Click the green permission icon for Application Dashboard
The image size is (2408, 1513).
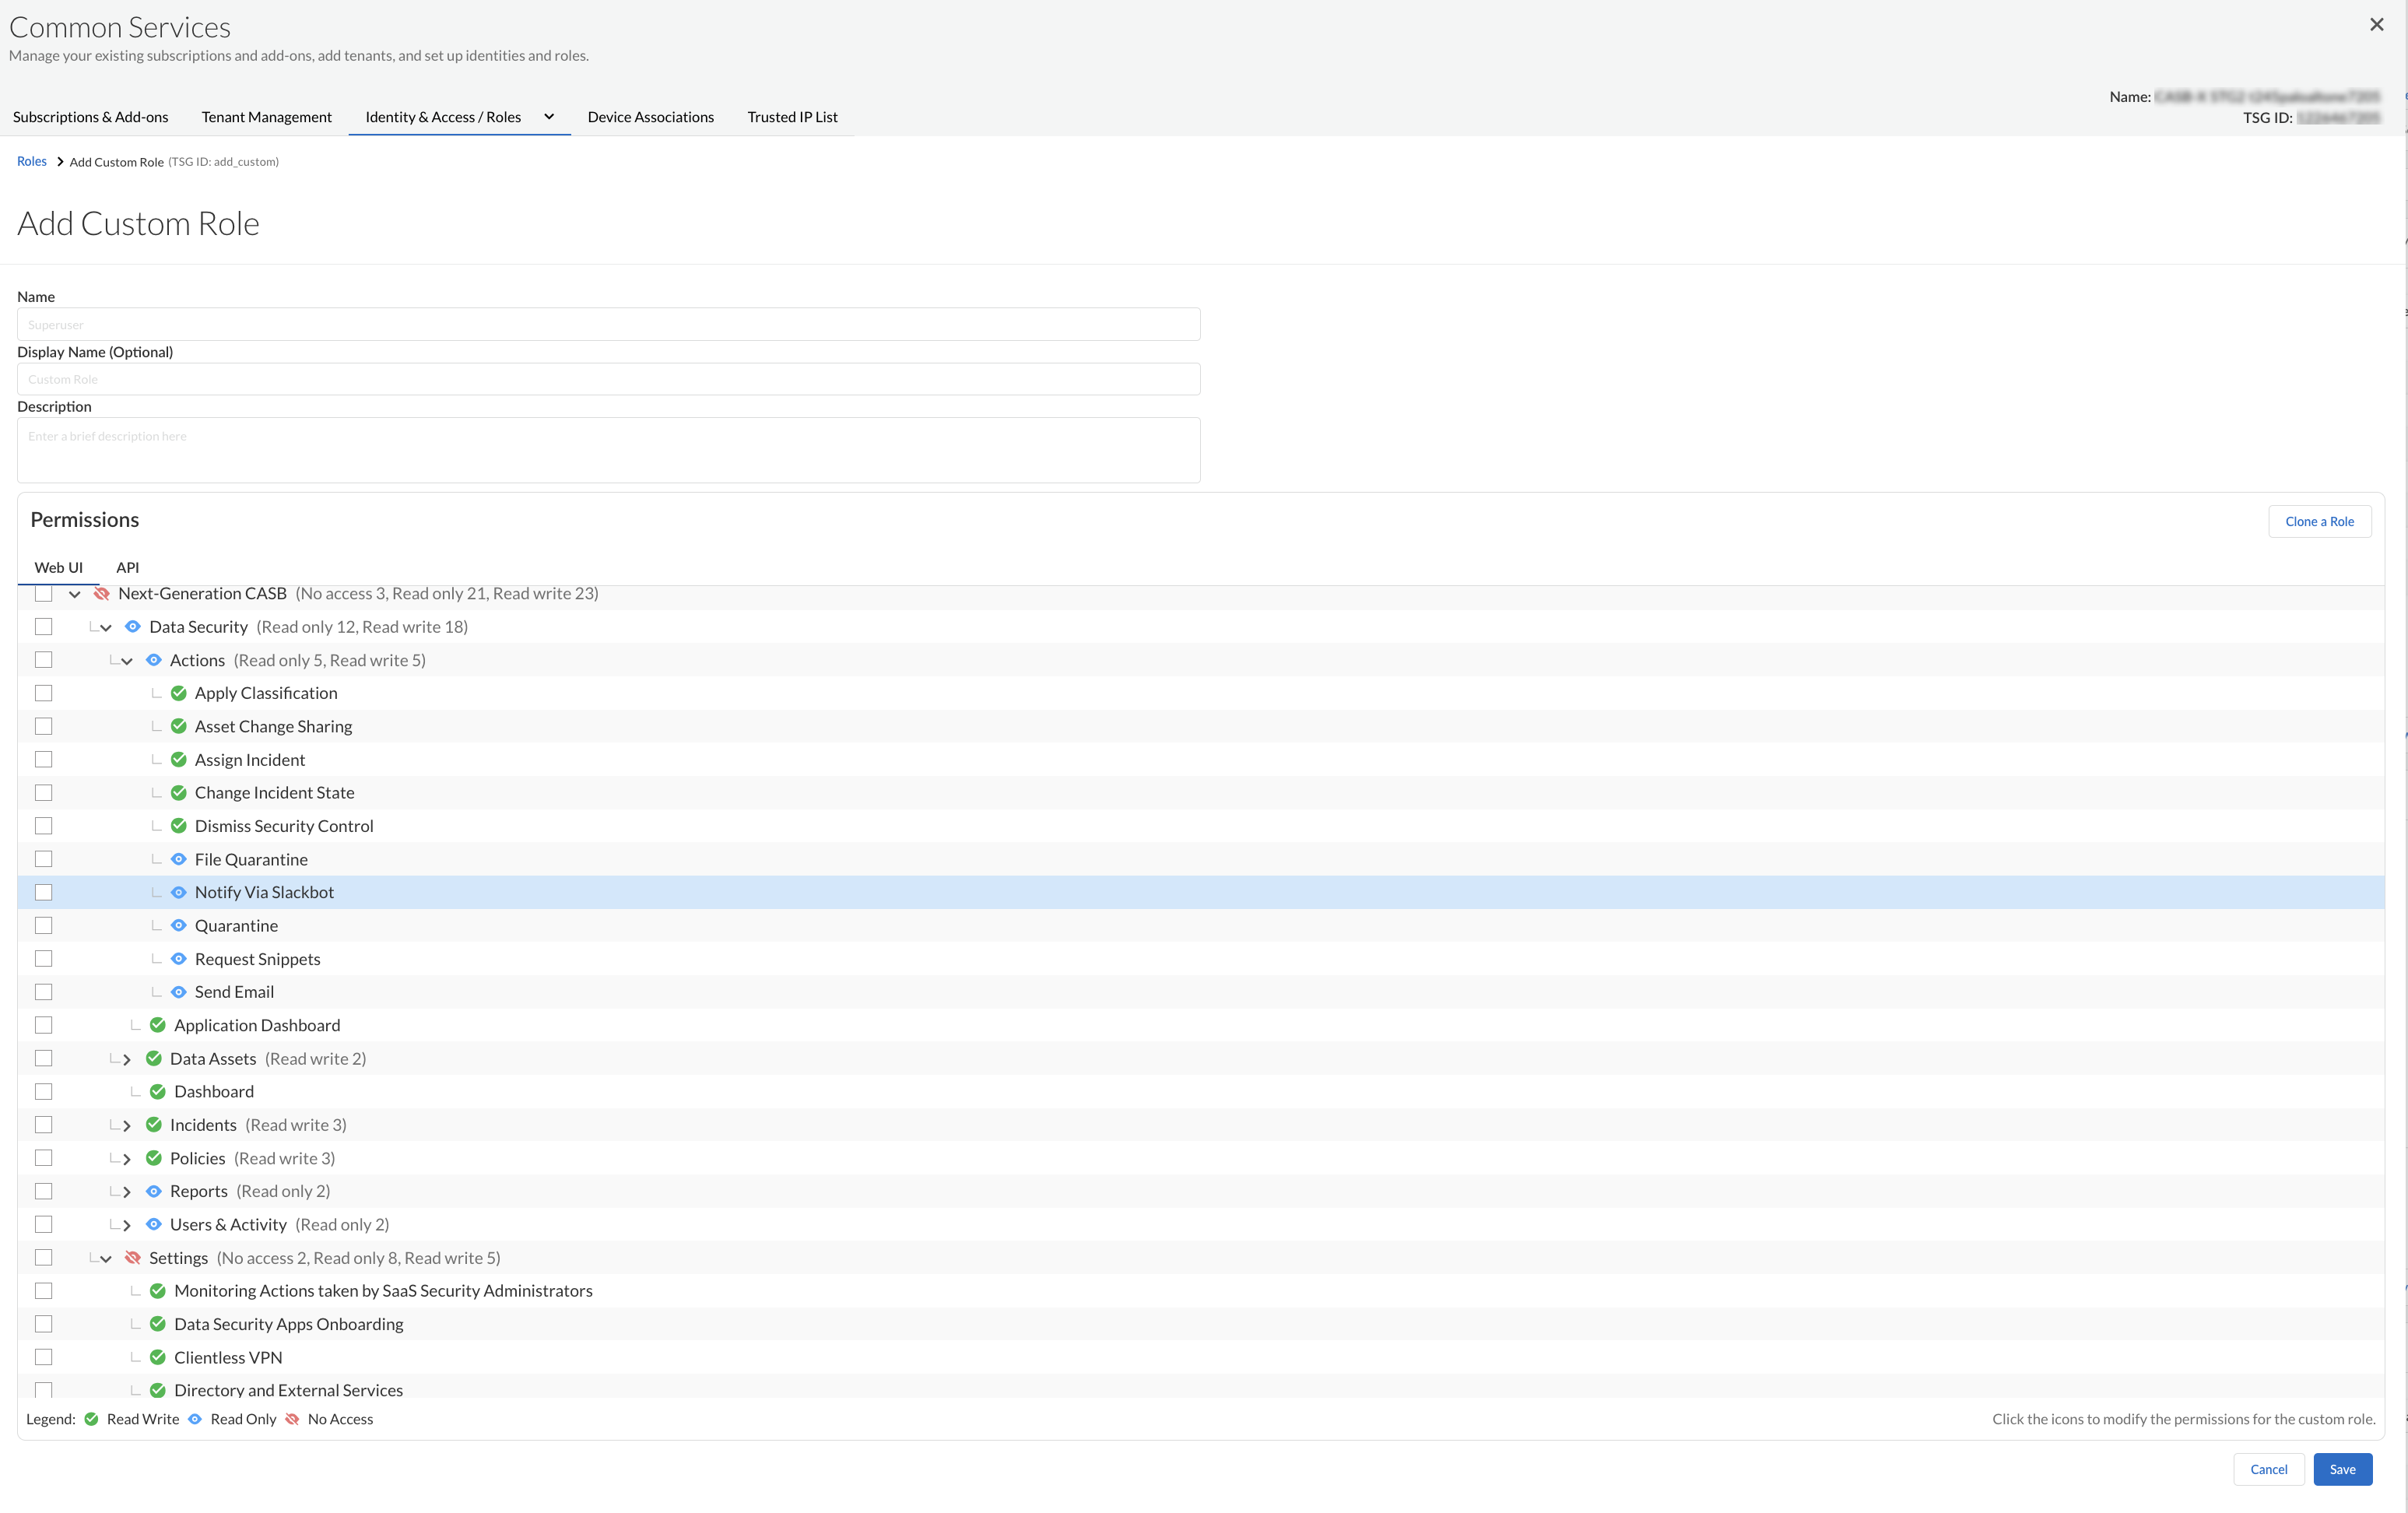(x=158, y=1025)
